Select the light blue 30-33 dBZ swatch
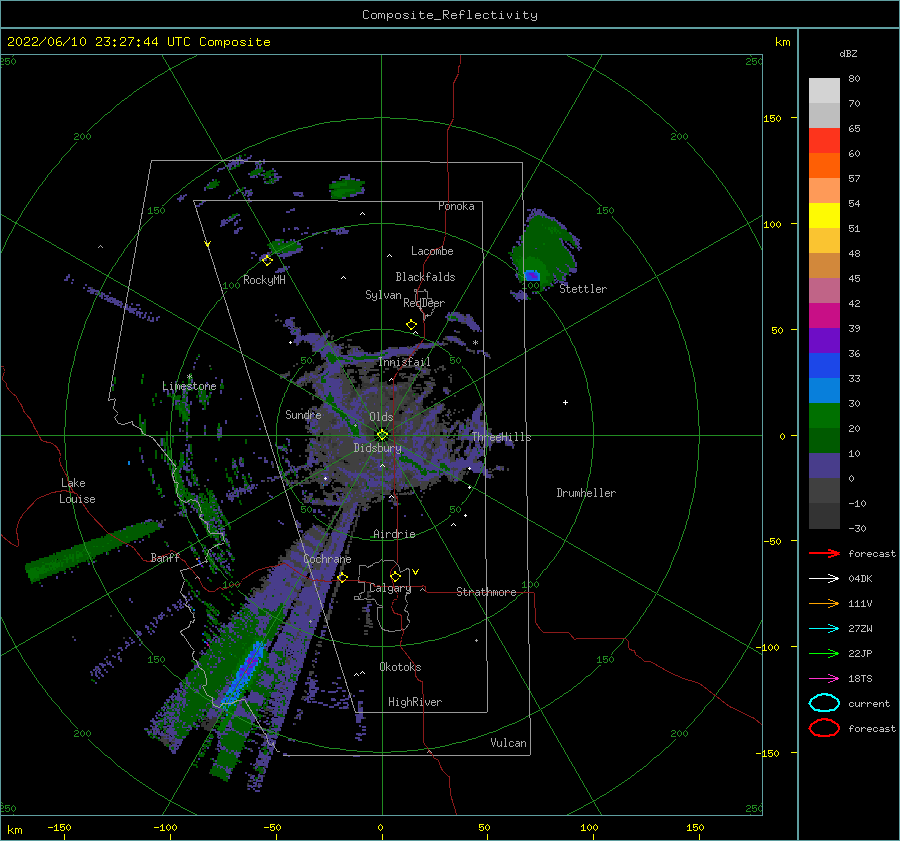 [824, 390]
